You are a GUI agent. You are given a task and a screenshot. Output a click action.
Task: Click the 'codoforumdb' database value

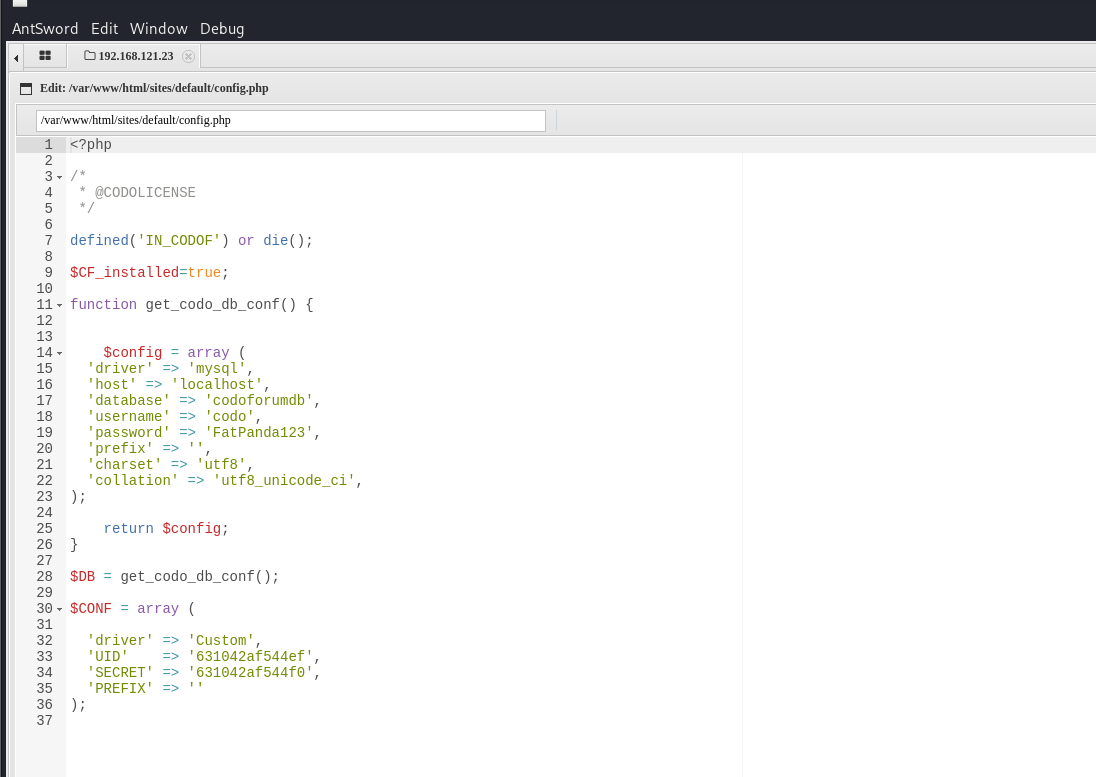pyautogui.click(x=259, y=400)
